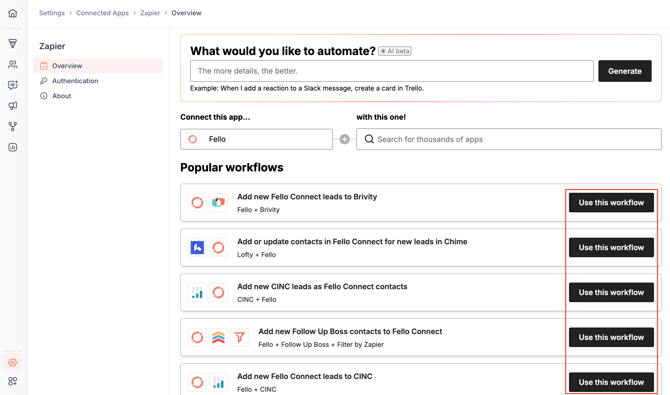This screenshot has width=670, height=395.
Task: Click the chat bubble icon in sidebar
Action: click(x=13, y=85)
